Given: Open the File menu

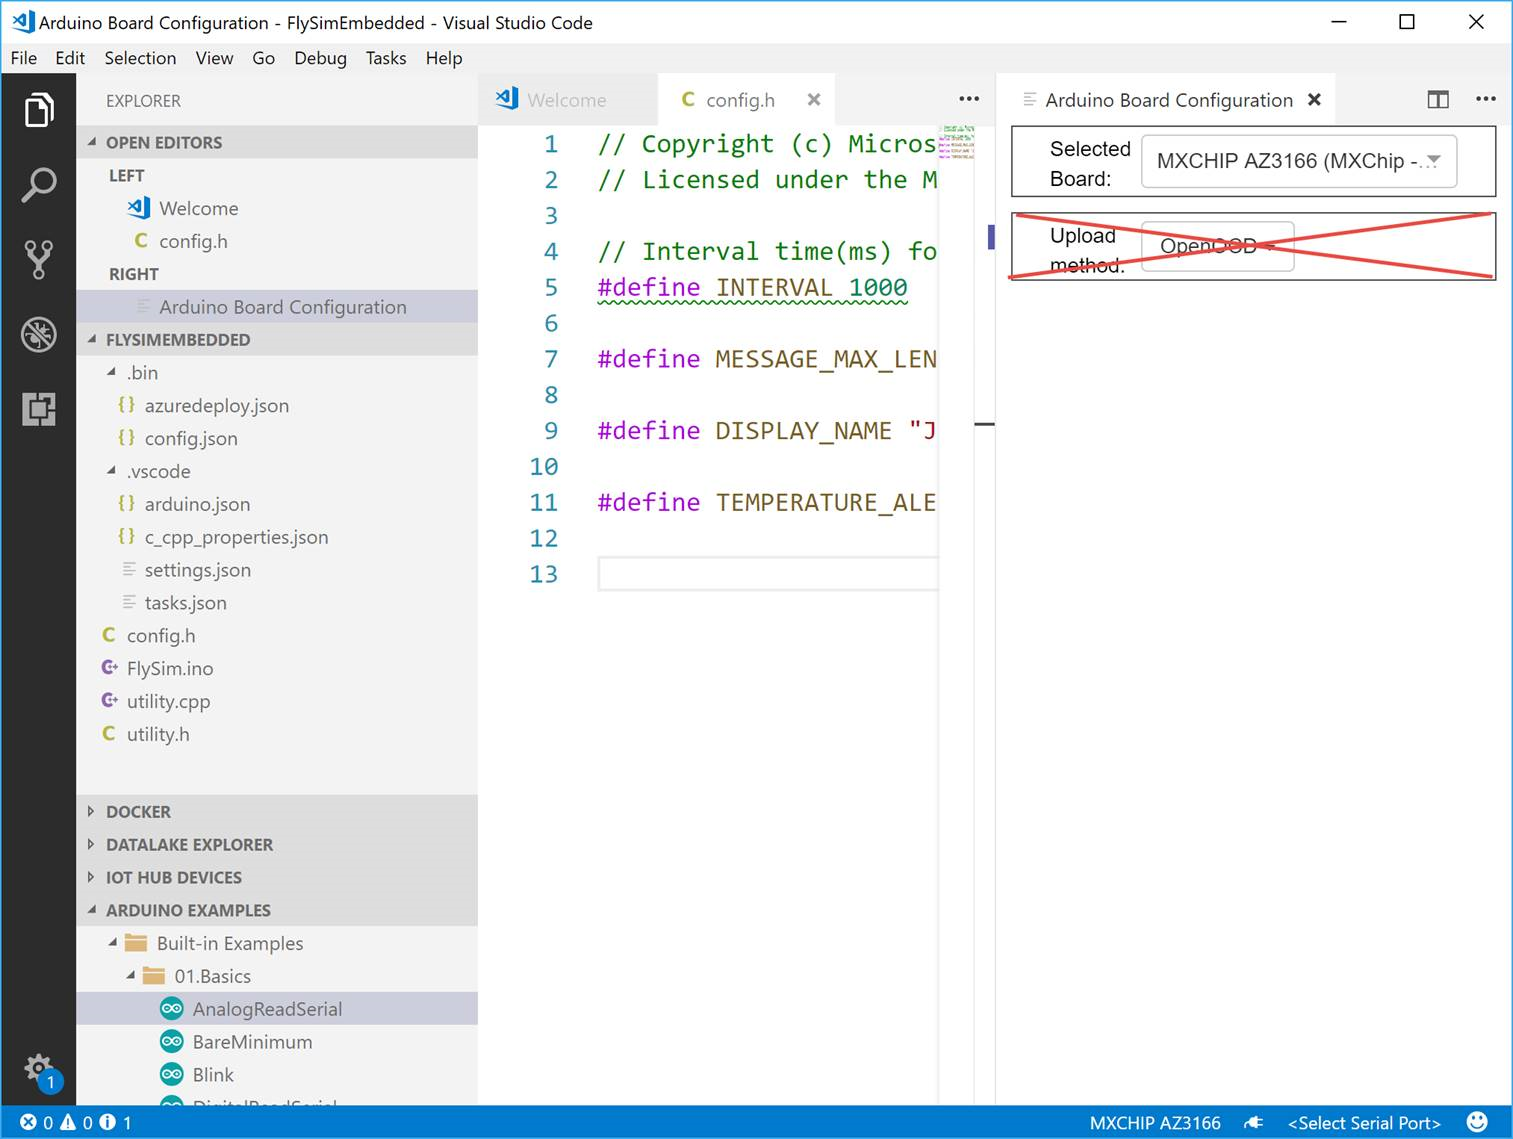Looking at the screenshot, I should (24, 58).
